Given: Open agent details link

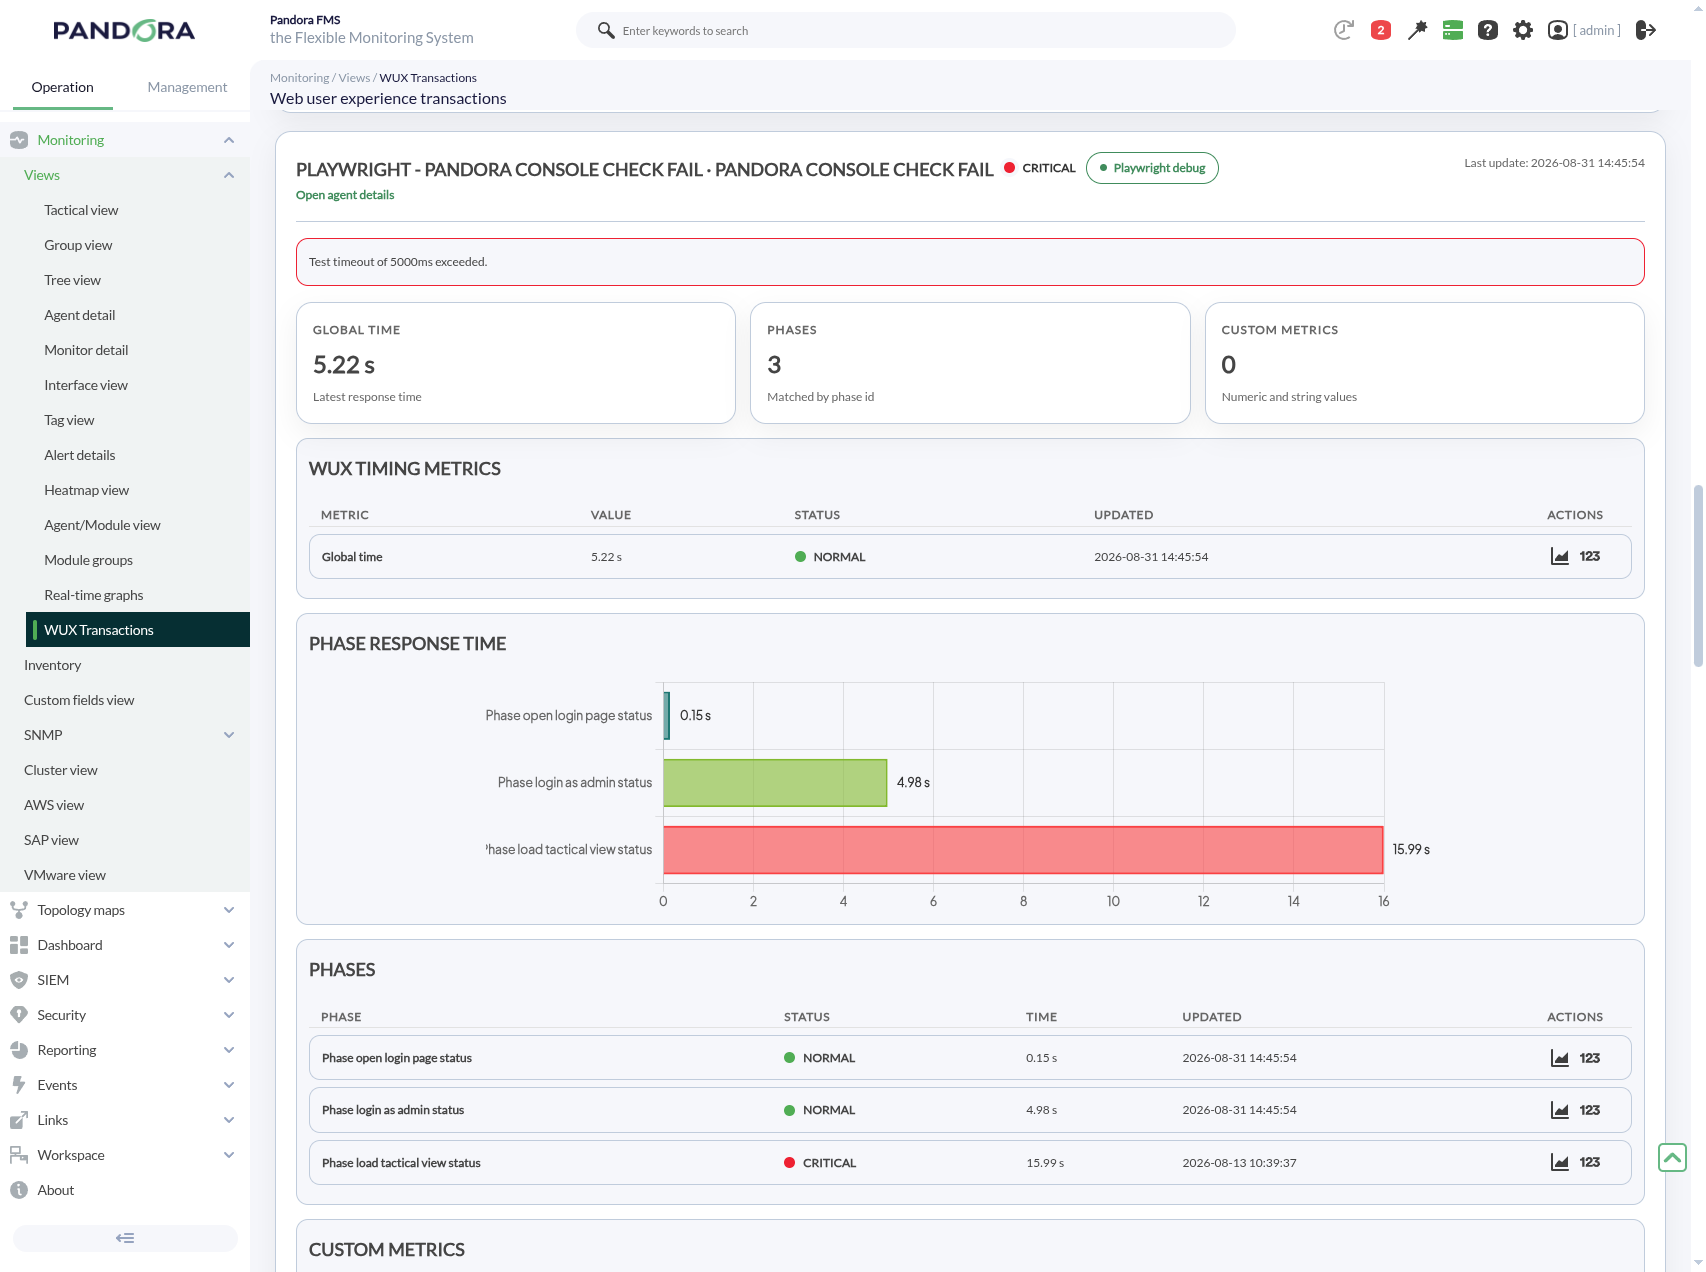Looking at the screenshot, I should coord(345,195).
